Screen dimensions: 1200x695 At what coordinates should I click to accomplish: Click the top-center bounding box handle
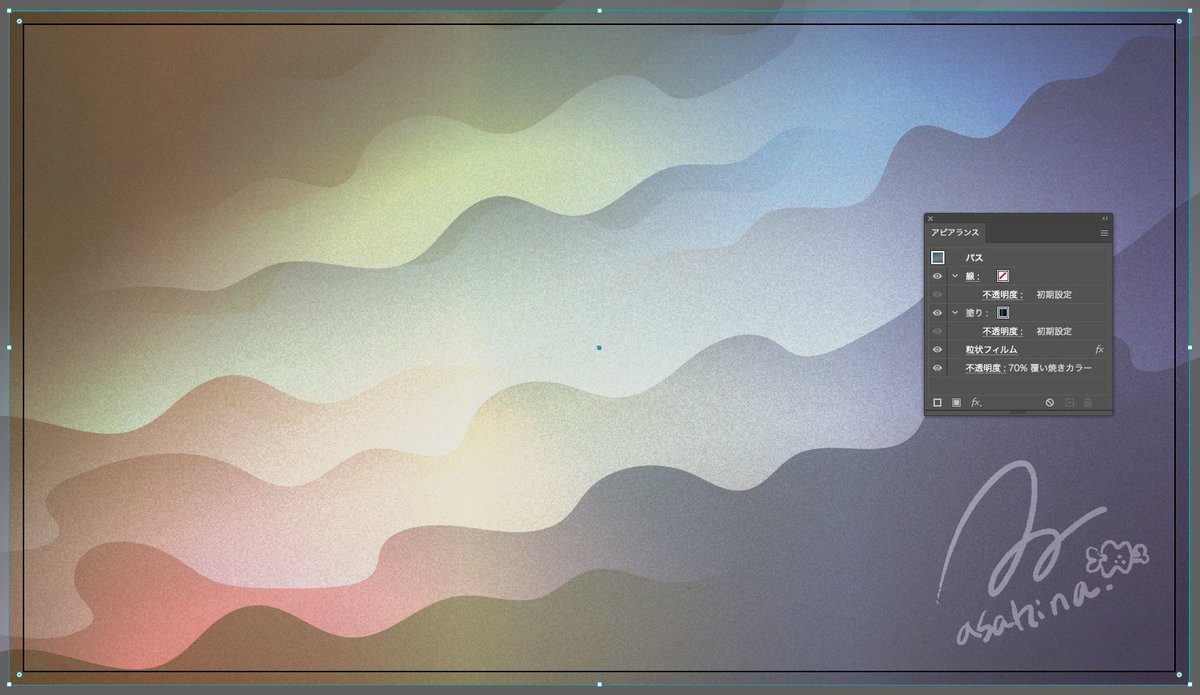tap(599, 11)
